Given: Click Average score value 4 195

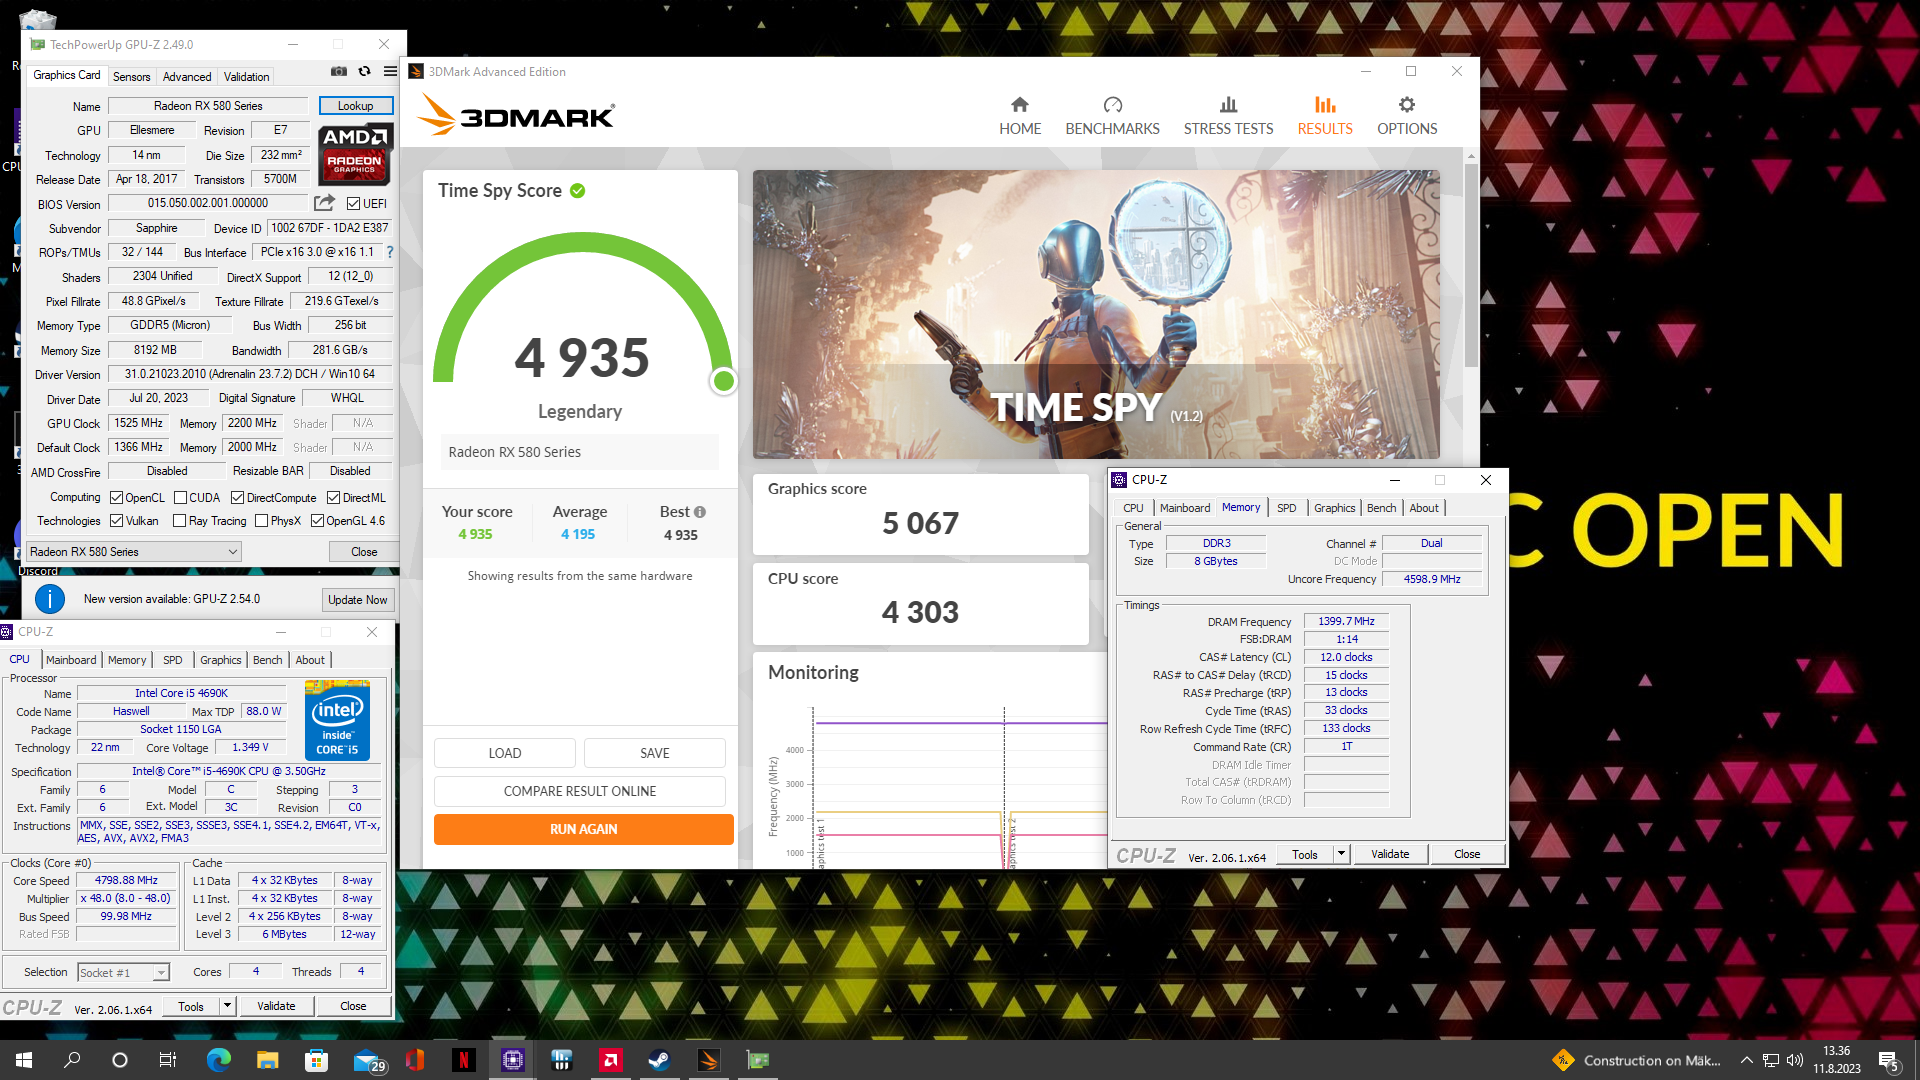Looking at the screenshot, I should coord(578,534).
